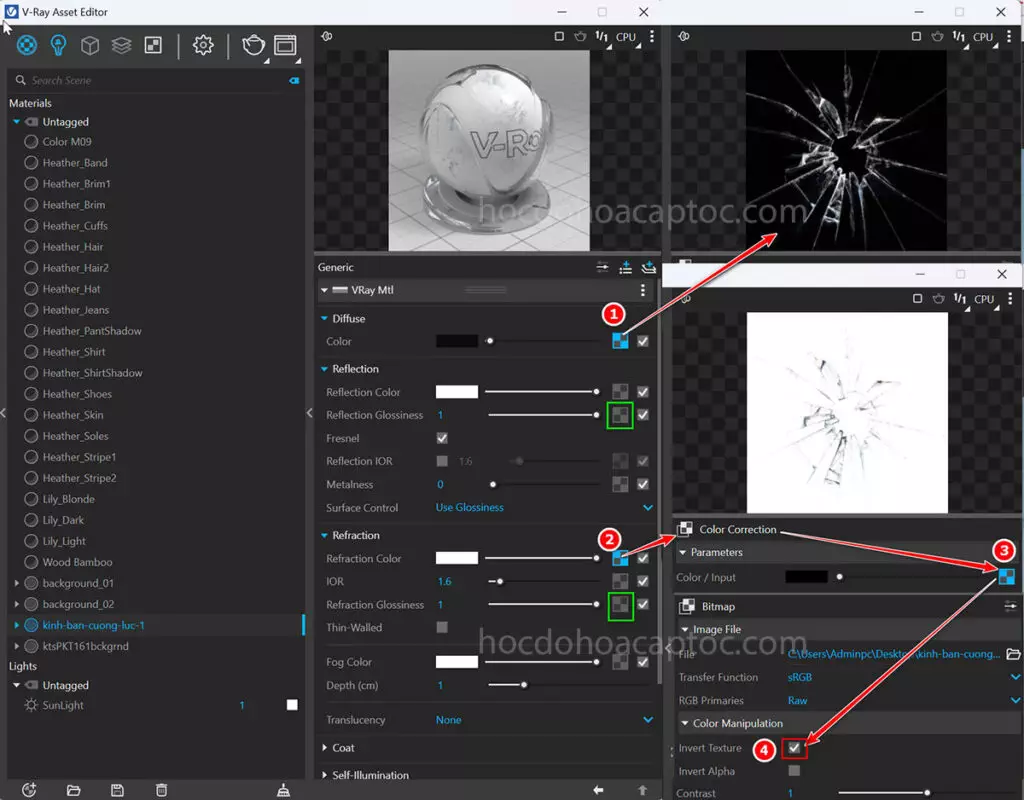Open the frame buffer window icon

[283, 45]
